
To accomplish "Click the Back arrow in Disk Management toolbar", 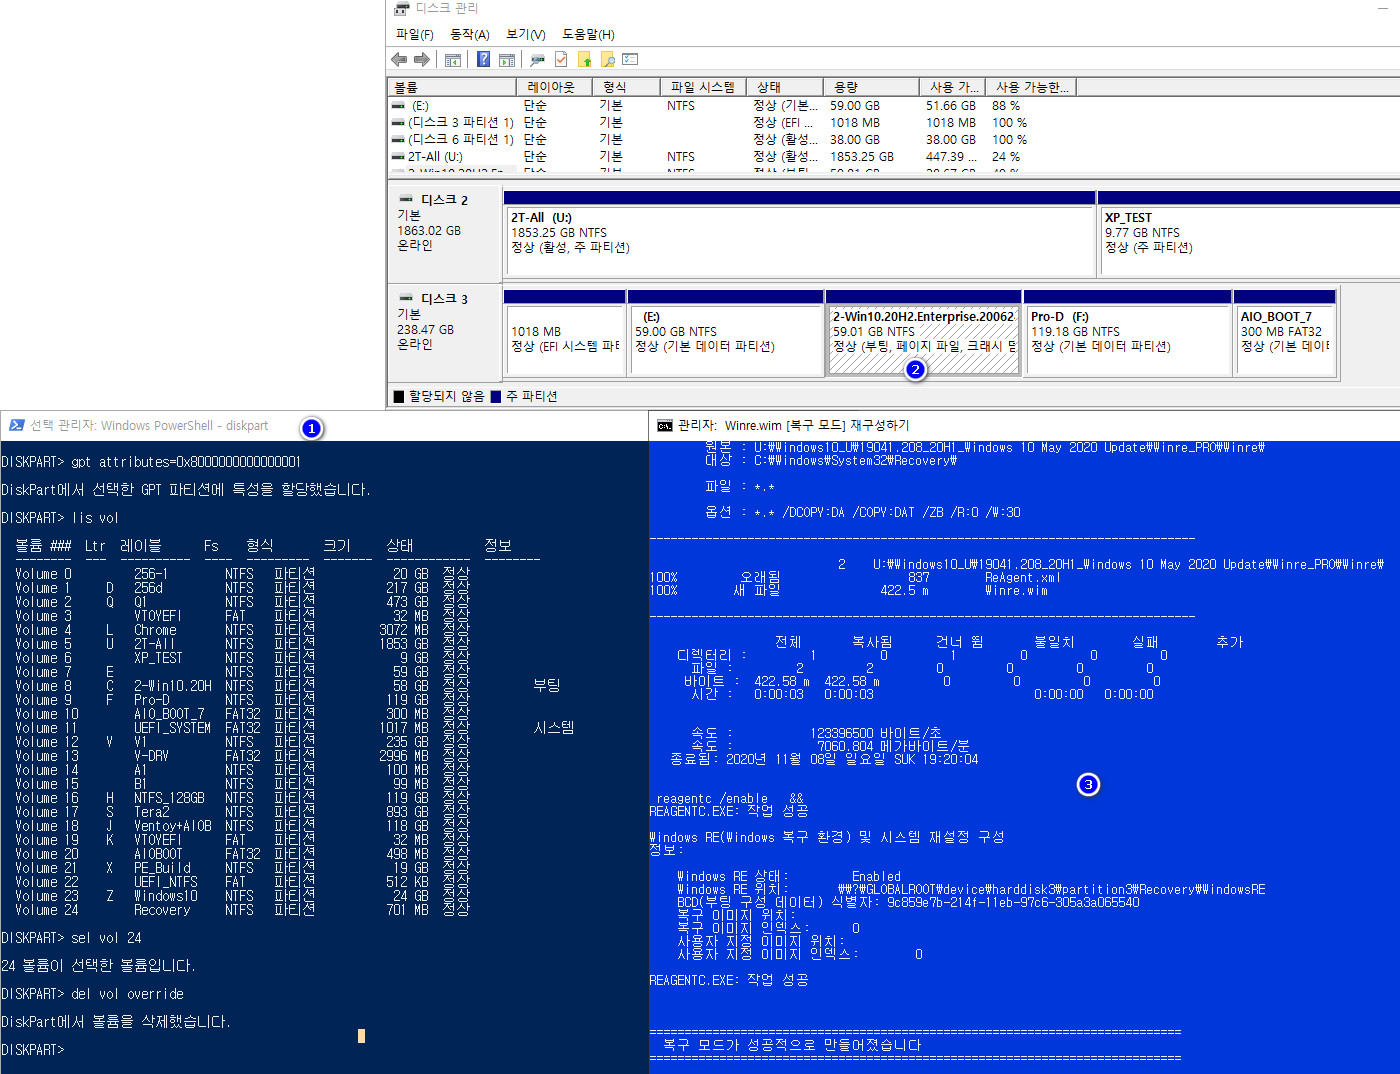I will pos(400,60).
